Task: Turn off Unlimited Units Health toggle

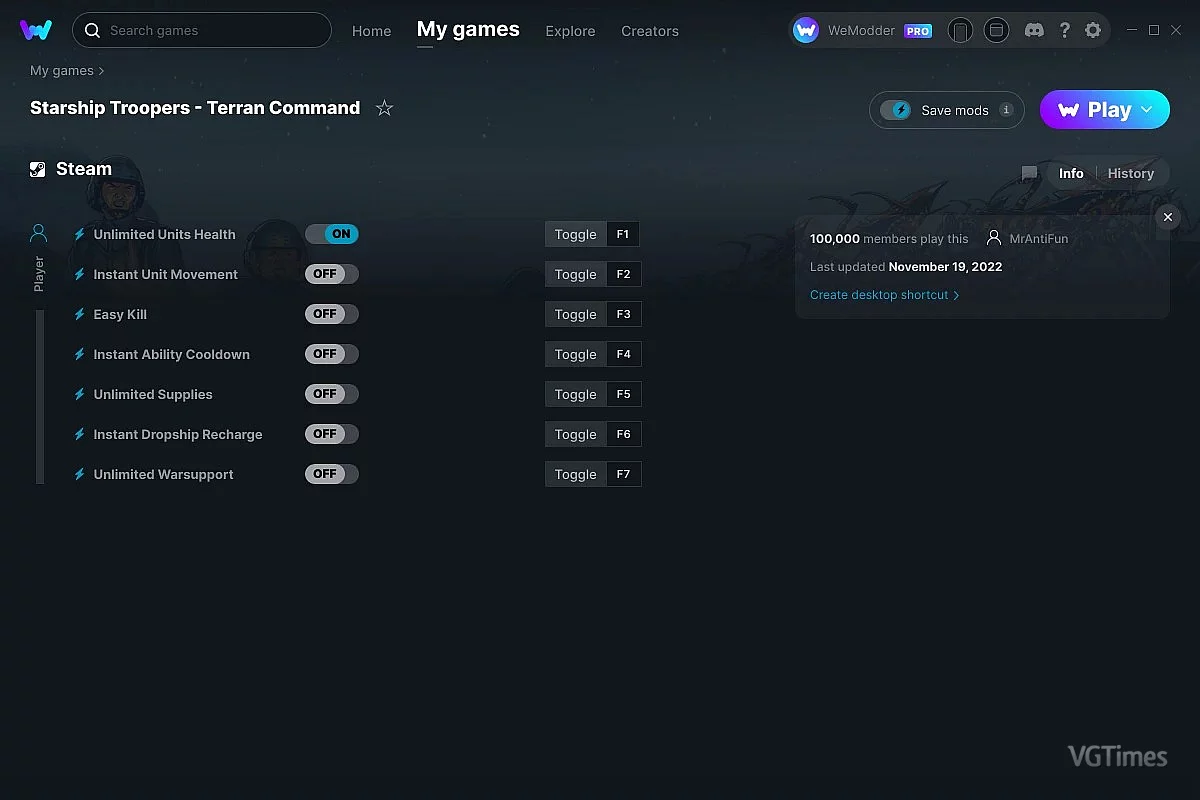Action: (x=332, y=234)
